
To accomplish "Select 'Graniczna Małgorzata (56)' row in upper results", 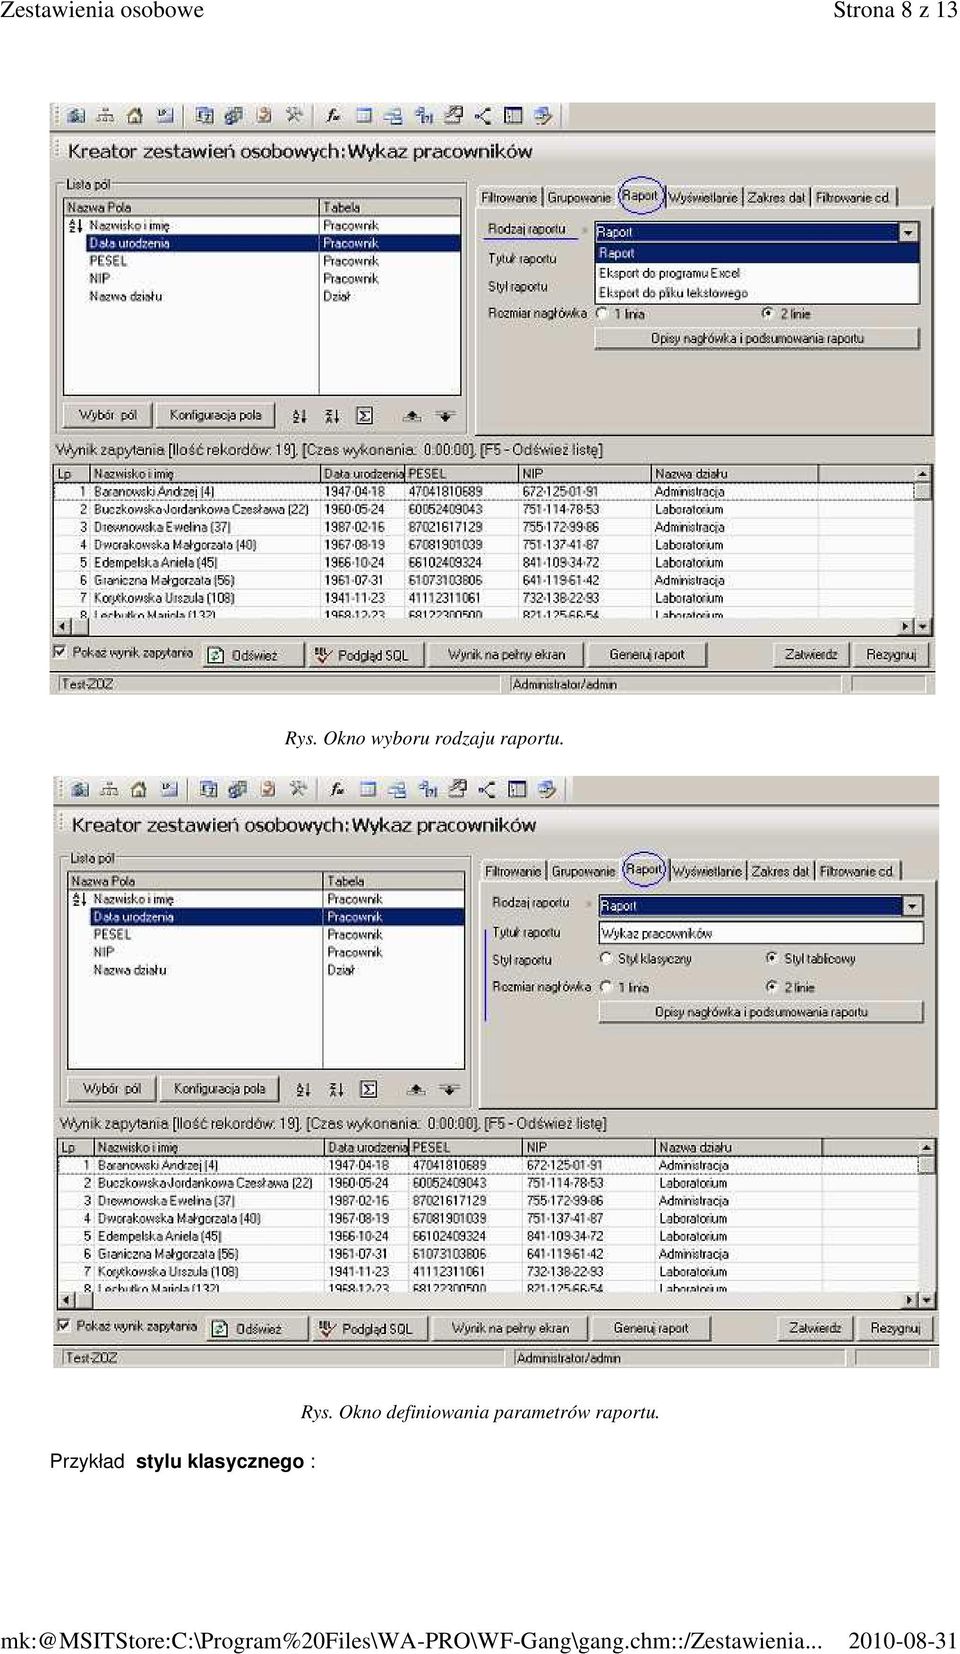I will [x=485, y=580].
